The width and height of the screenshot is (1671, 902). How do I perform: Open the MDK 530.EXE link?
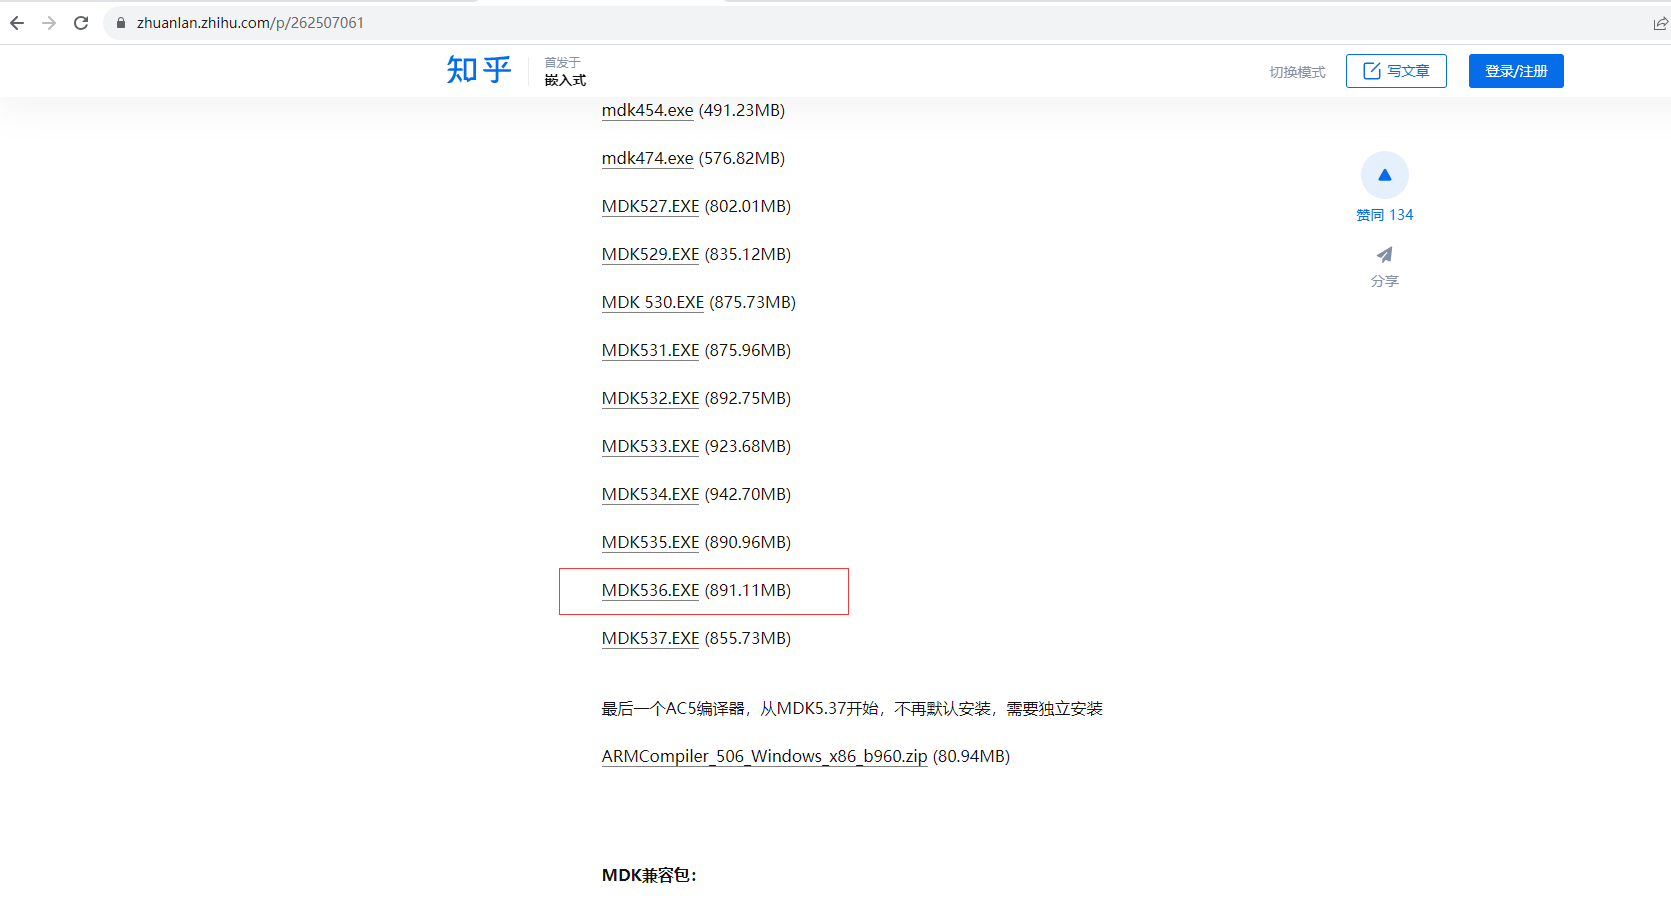(653, 302)
